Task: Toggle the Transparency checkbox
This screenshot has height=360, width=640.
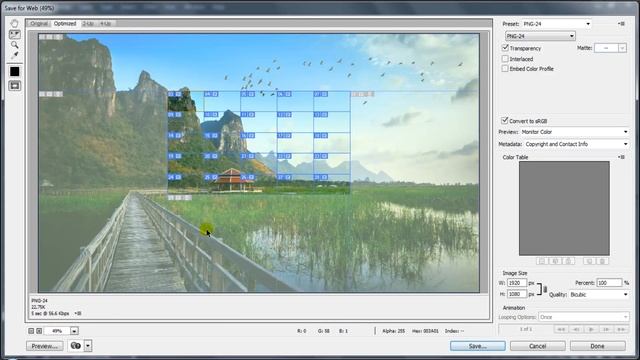Action: point(505,48)
